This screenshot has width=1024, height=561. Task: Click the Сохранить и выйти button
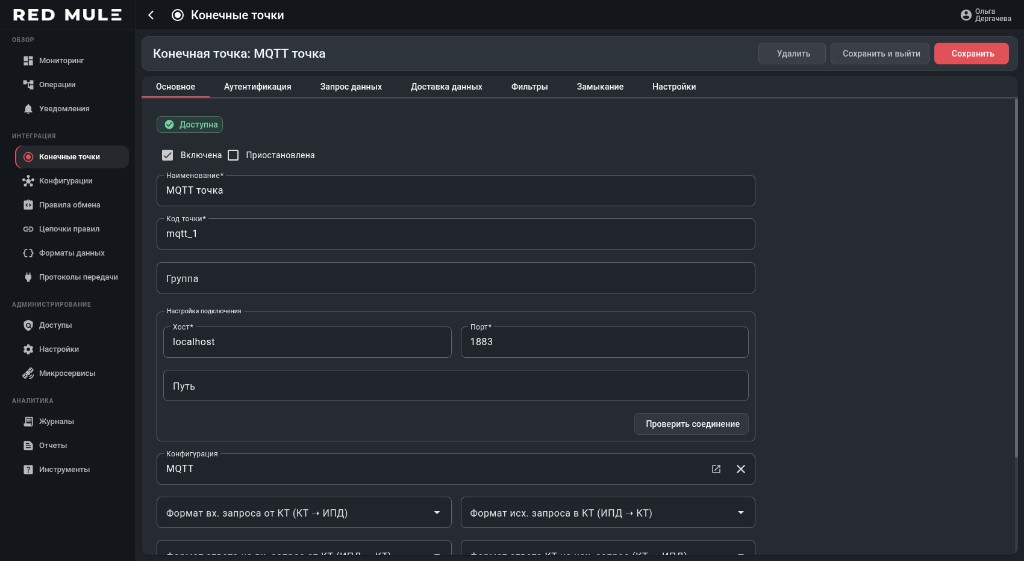[880, 54]
